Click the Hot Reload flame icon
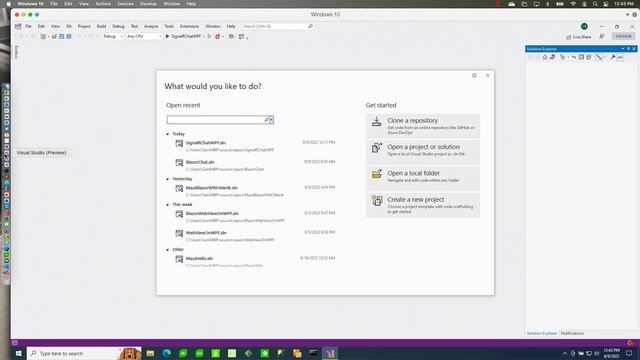 tap(218, 36)
